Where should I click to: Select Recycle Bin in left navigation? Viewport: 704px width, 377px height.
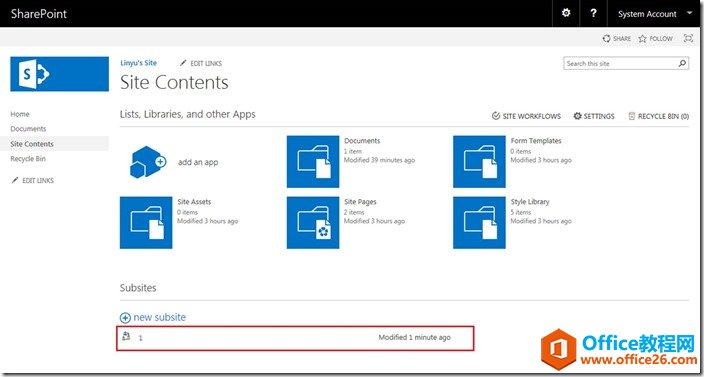point(28,158)
